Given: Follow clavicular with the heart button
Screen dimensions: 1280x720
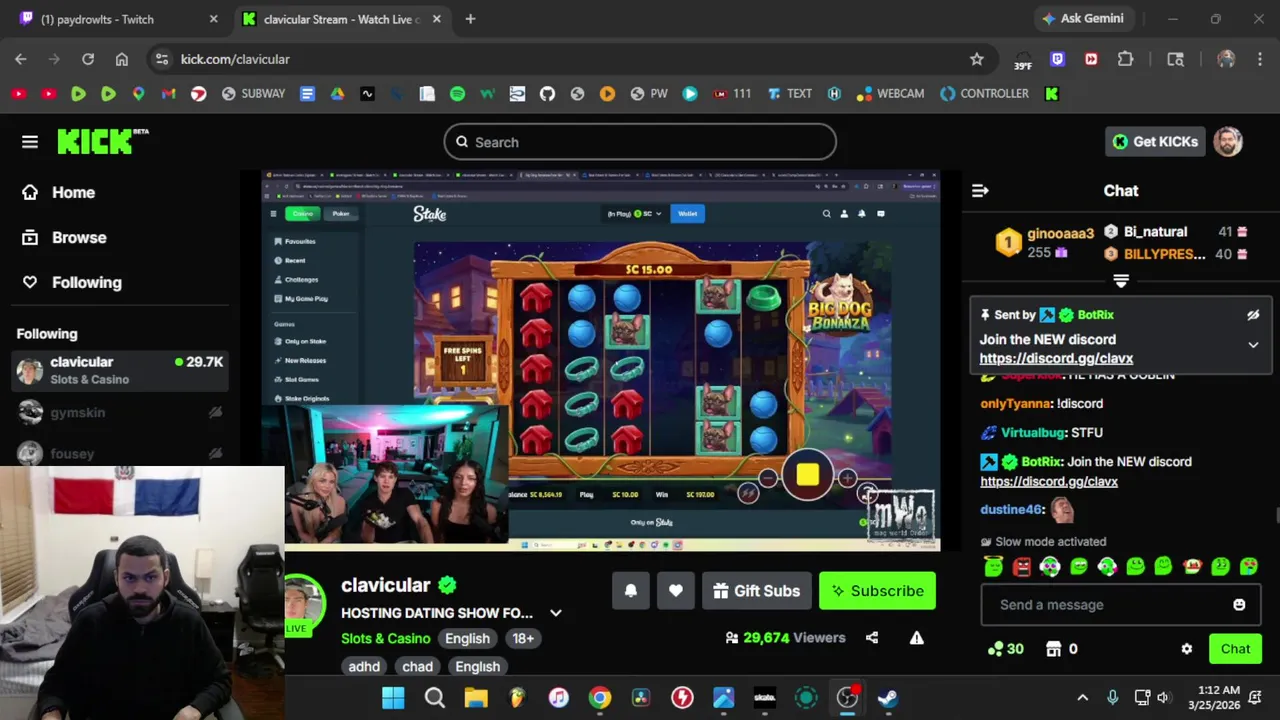Looking at the screenshot, I should [676, 591].
